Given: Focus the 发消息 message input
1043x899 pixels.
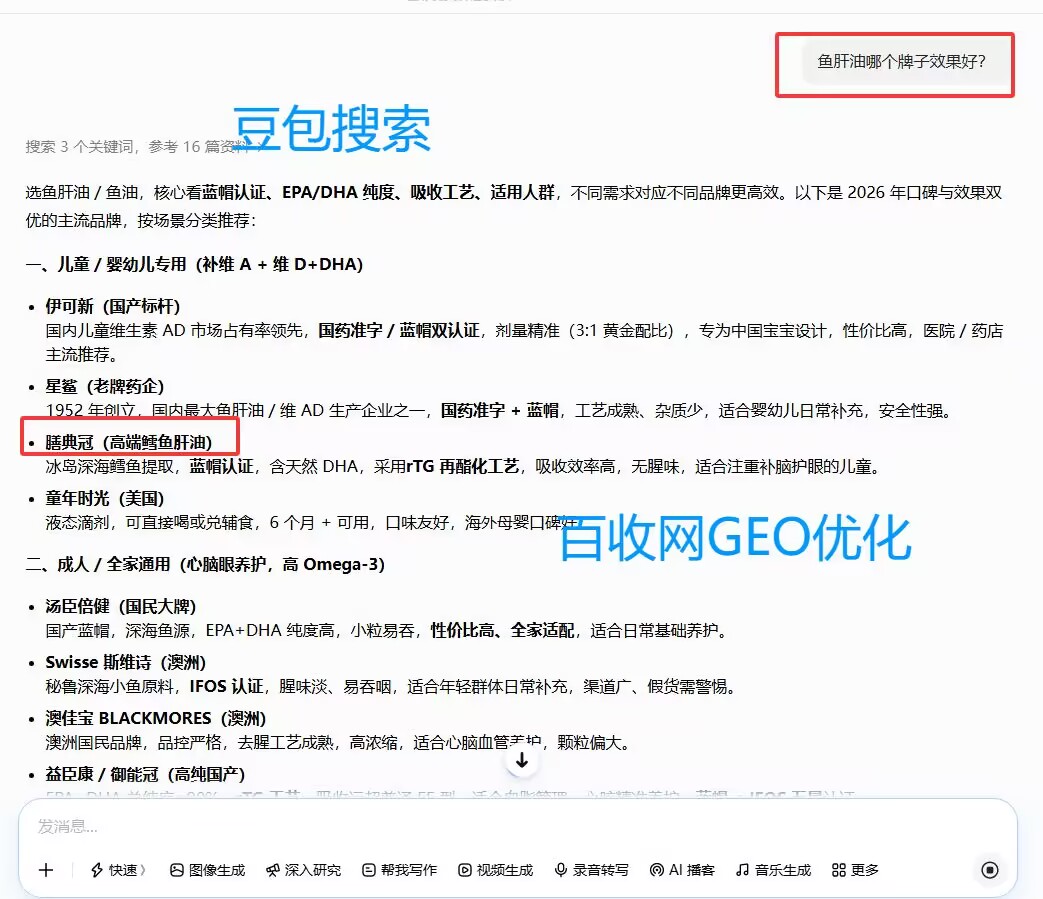Looking at the screenshot, I should point(518,827).
